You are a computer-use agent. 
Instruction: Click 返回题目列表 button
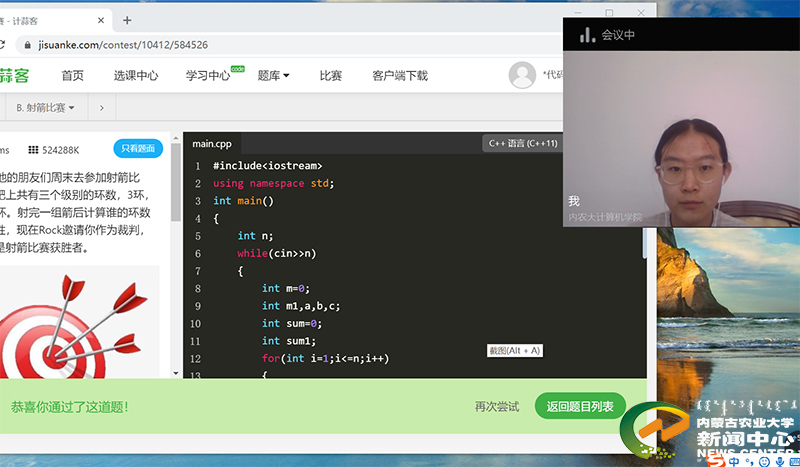[x=580, y=406]
